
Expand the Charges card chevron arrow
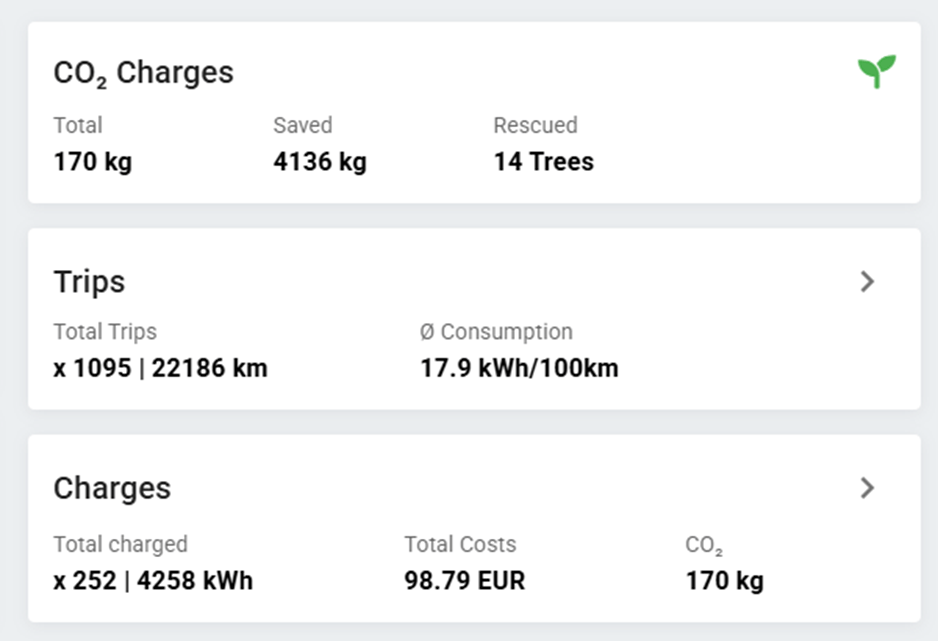click(867, 488)
